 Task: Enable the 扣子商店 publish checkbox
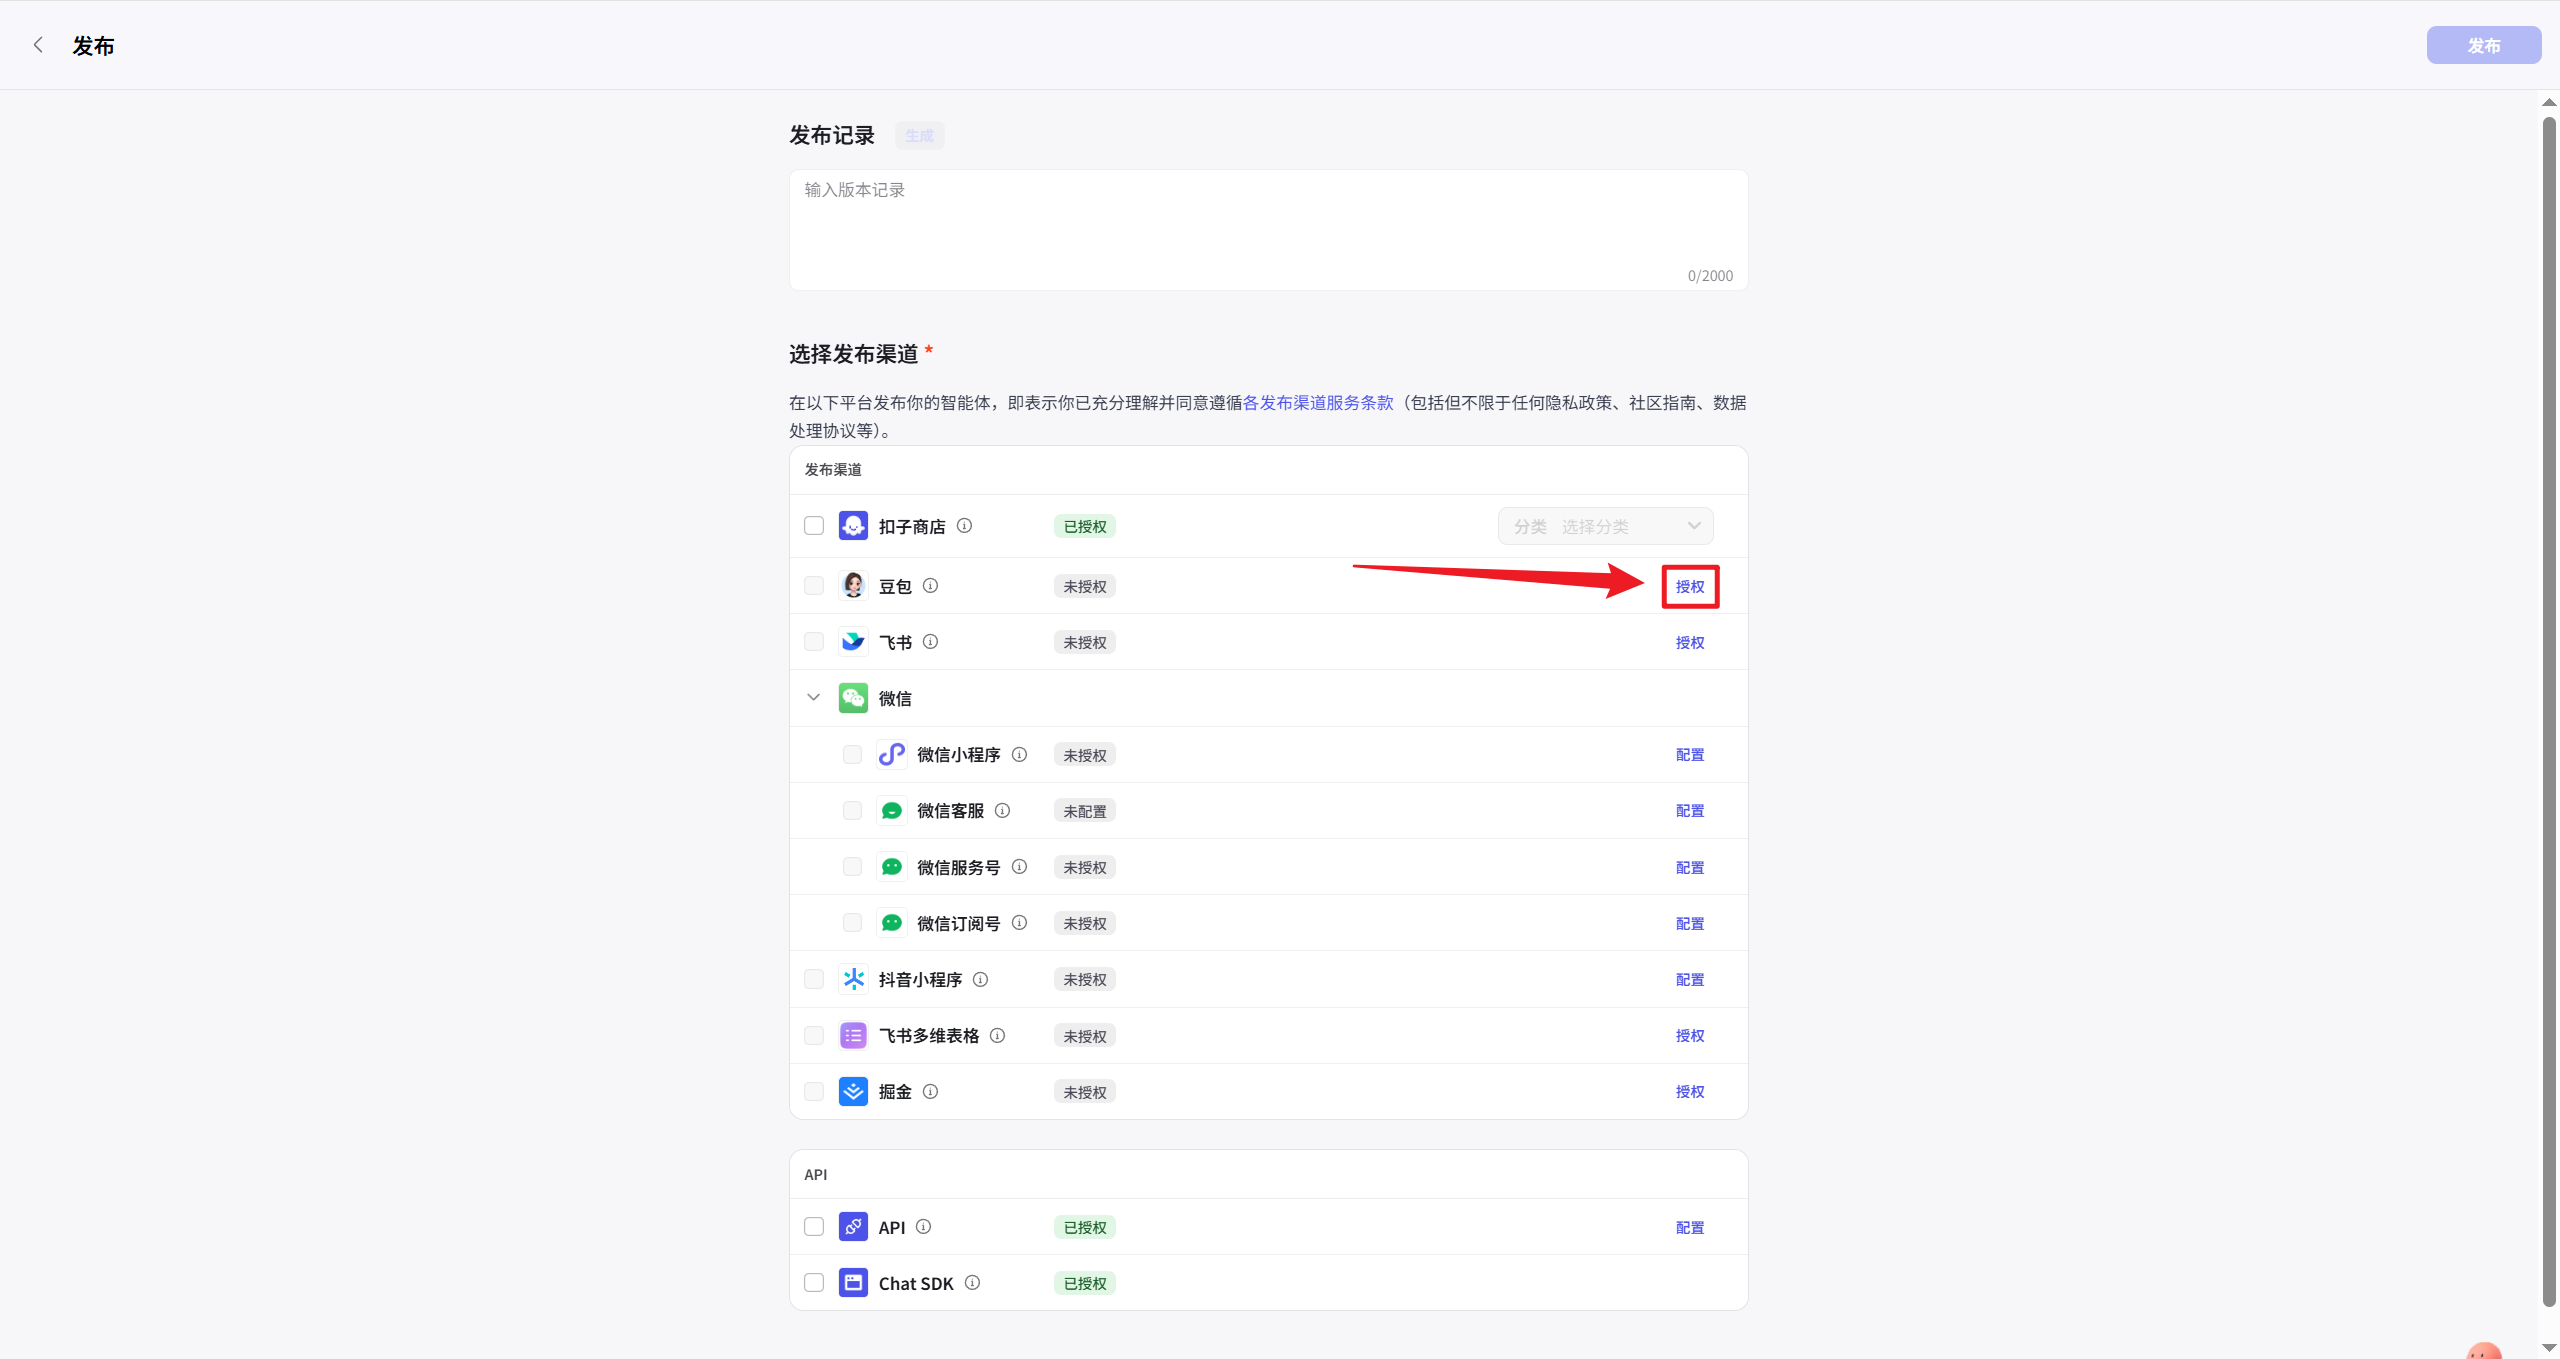(x=813, y=525)
